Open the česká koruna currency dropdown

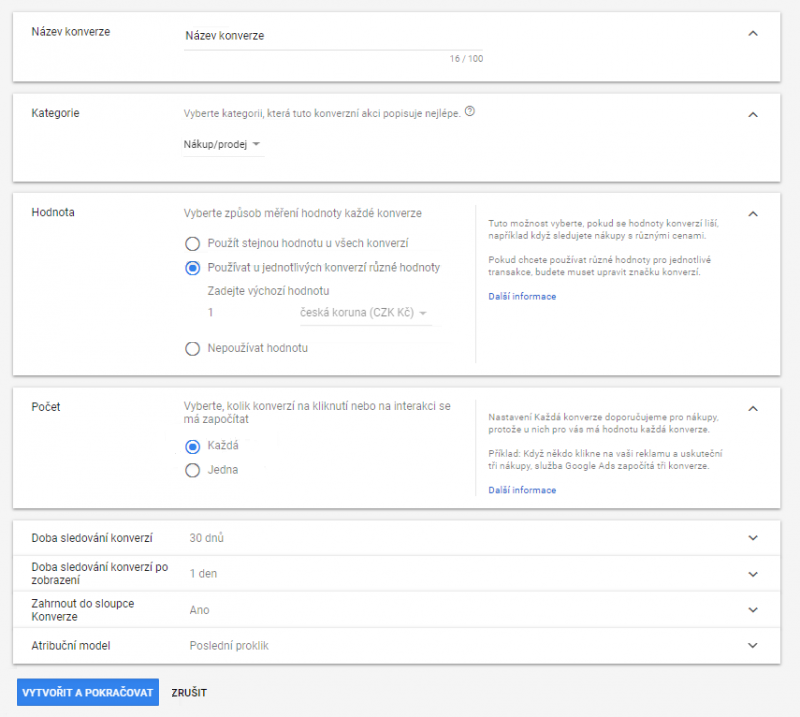click(364, 314)
